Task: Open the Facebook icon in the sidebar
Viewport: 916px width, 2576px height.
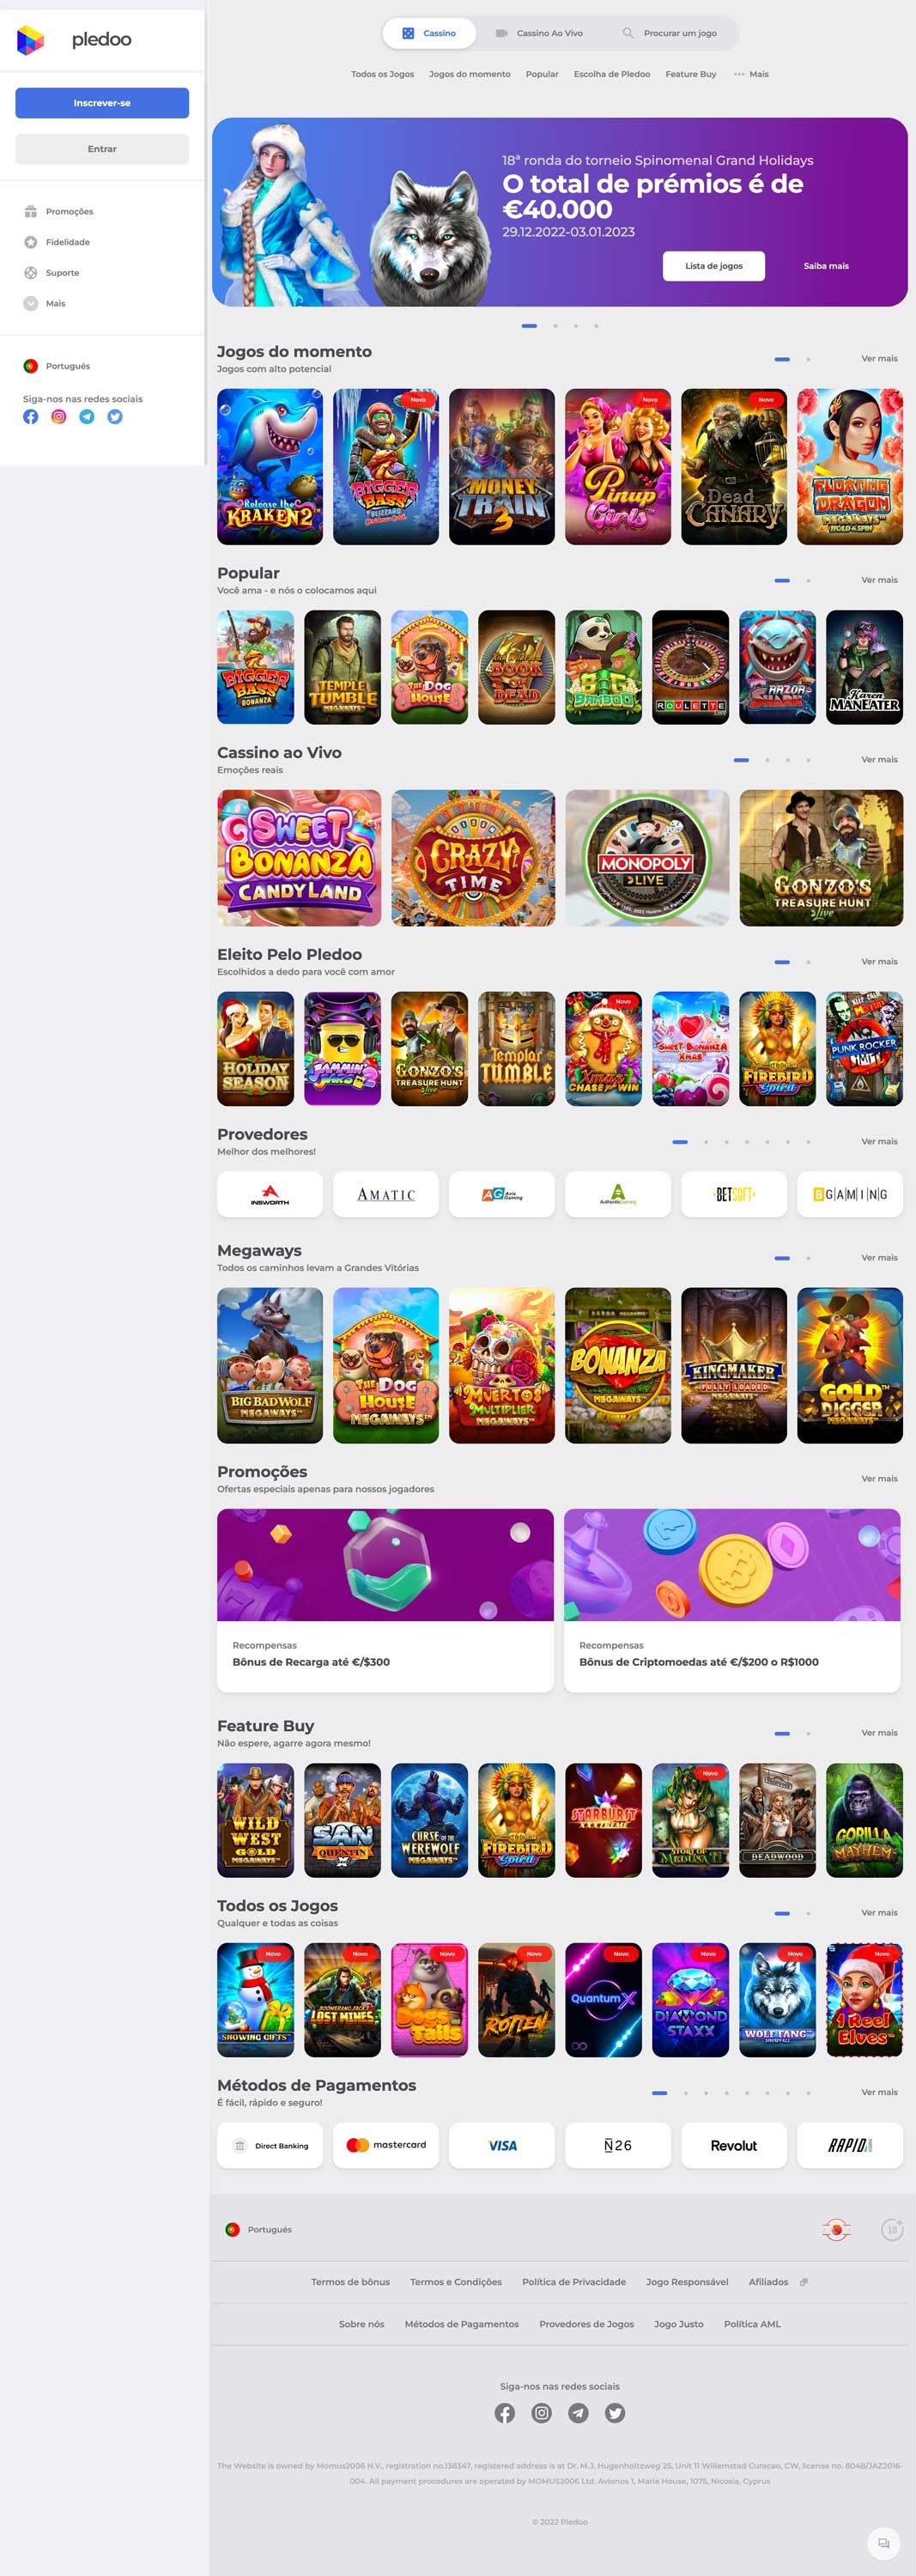Action: 31,417
